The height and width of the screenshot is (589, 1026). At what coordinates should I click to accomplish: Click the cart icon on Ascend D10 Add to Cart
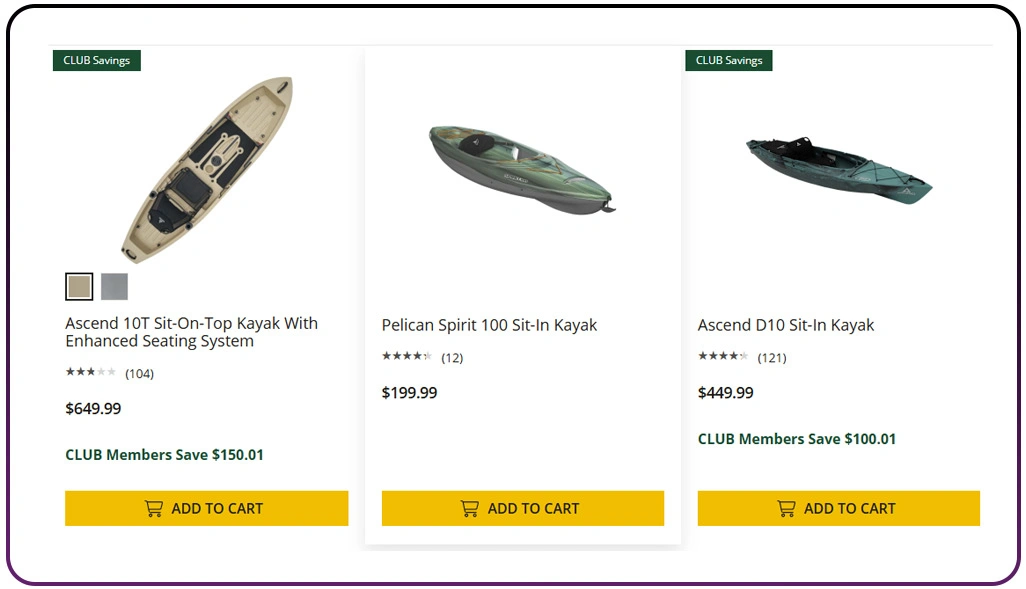(785, 508)
